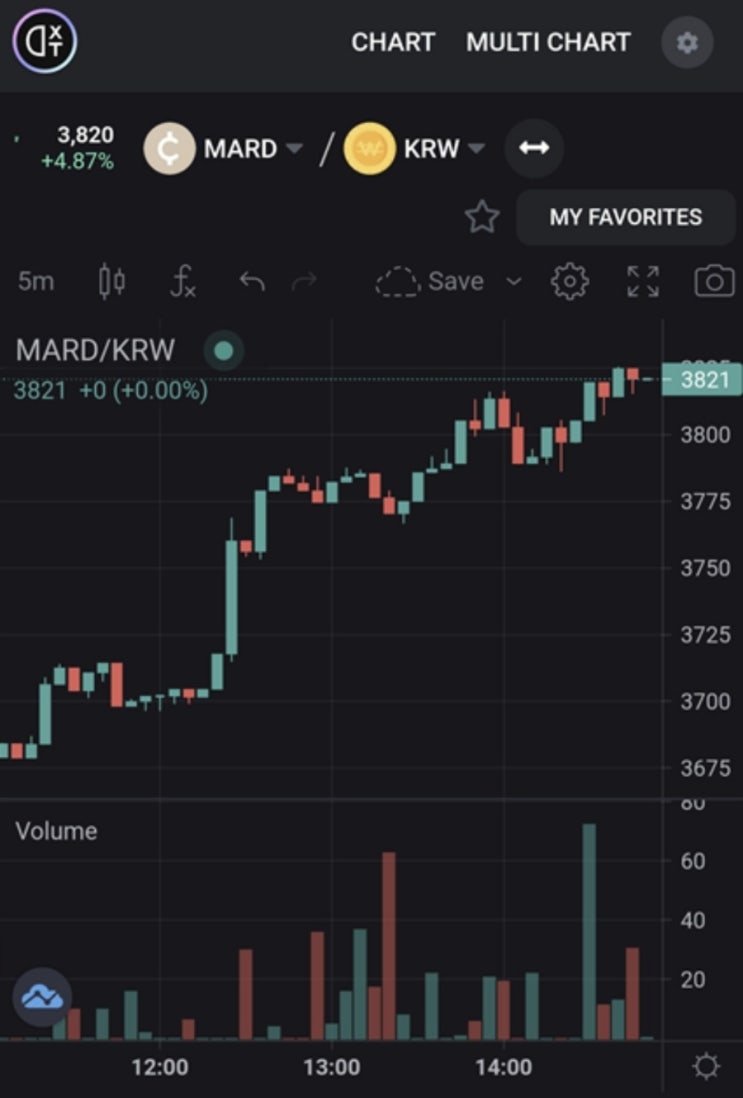Screen dimensions: 743x1098
Task: Toggle the favorite star for MARD/KRW
Action: point(482,216)
